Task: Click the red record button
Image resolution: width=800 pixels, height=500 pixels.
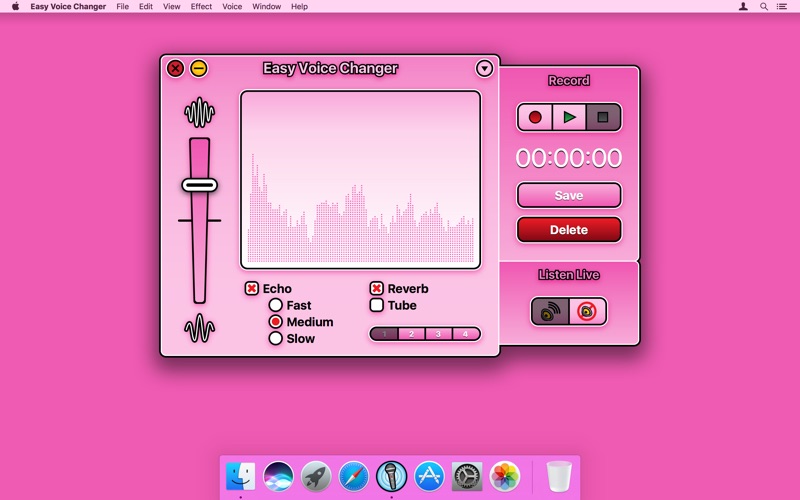Action: (535, 117)
